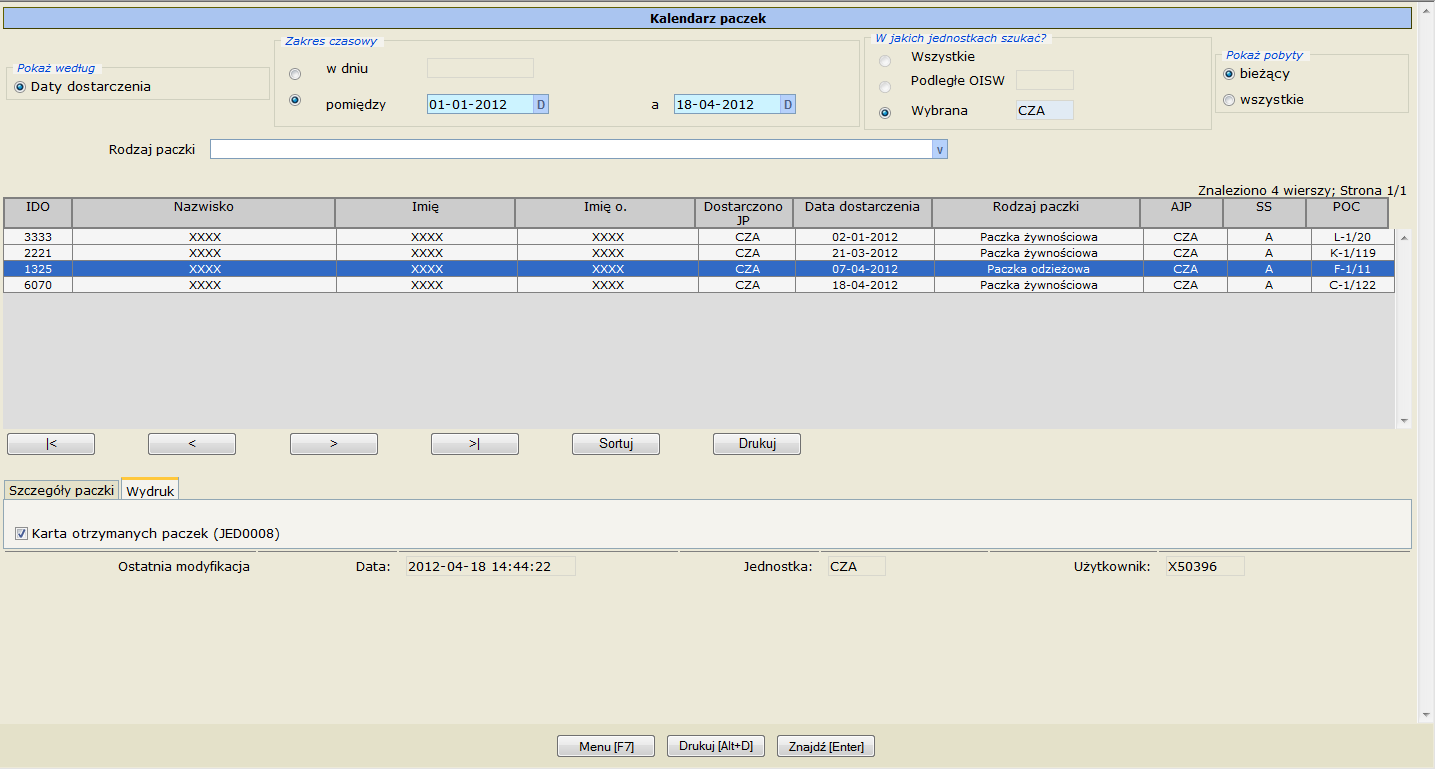Select row with IDO 2221

click(699, 253)
